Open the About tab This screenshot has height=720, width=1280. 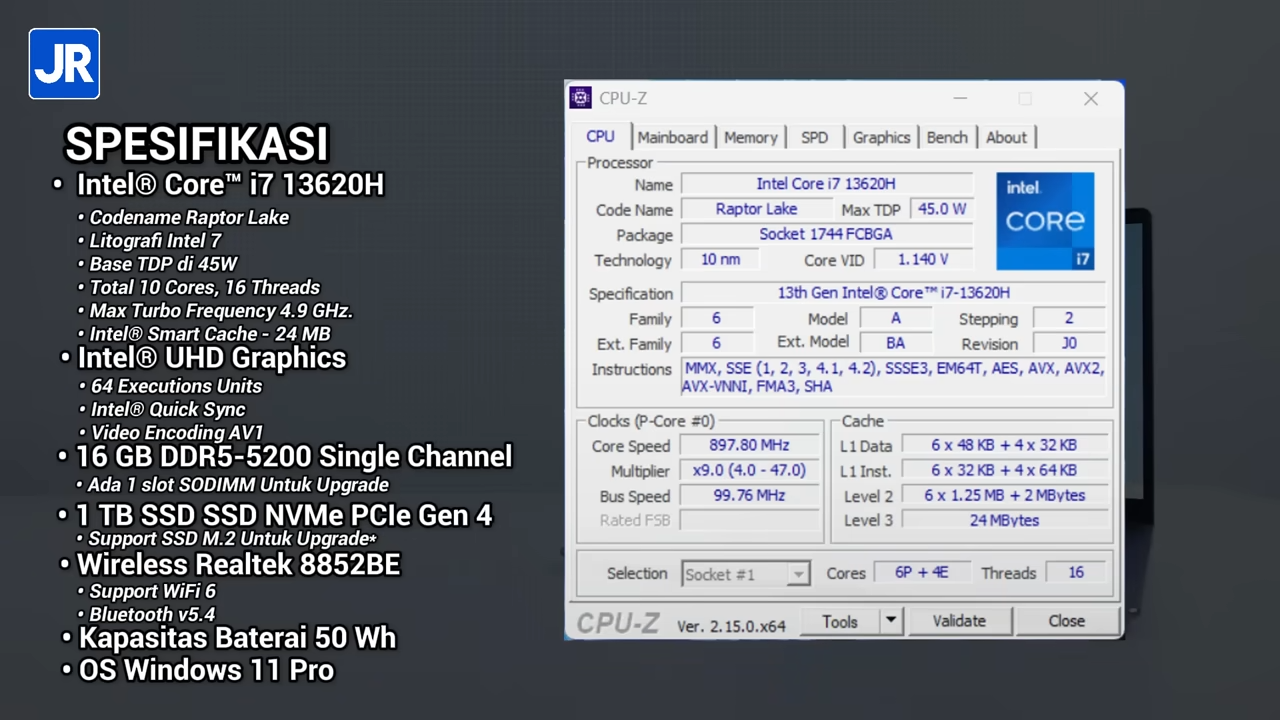tap(1006, 137)
